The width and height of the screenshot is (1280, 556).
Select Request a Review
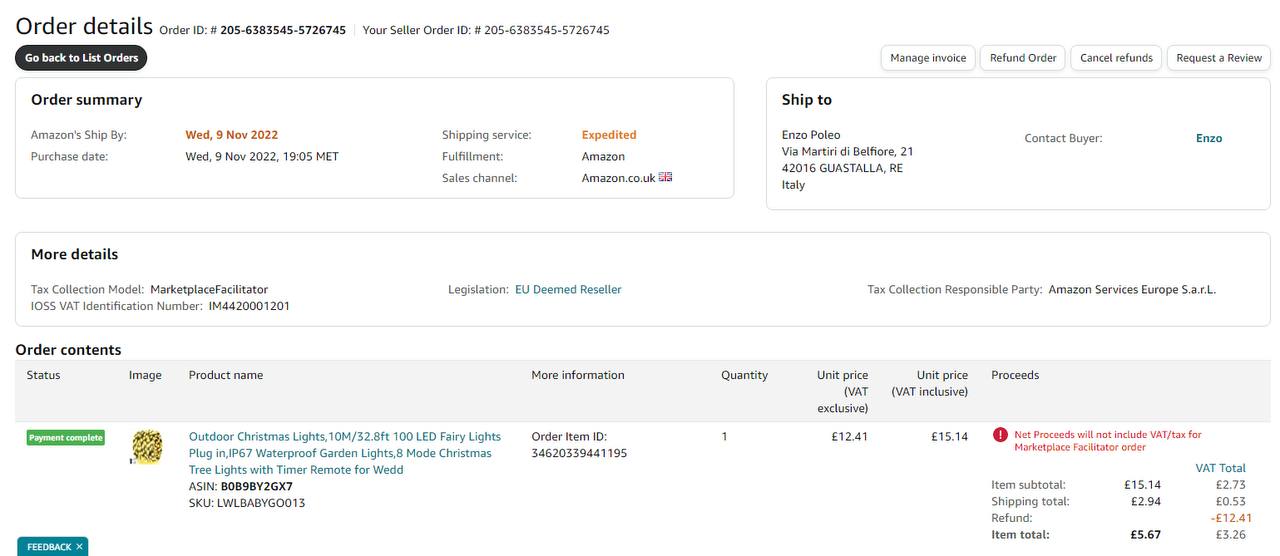(x=1219, y=58)
